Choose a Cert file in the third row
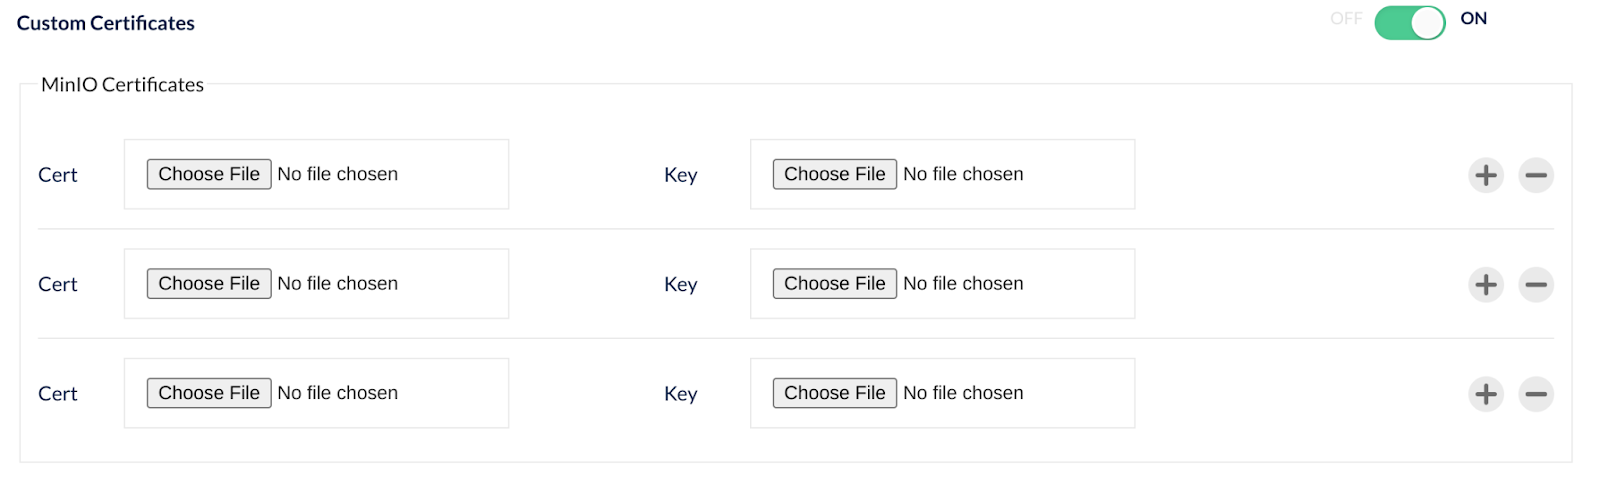1600x478 pixels. [x=209, y=393]
